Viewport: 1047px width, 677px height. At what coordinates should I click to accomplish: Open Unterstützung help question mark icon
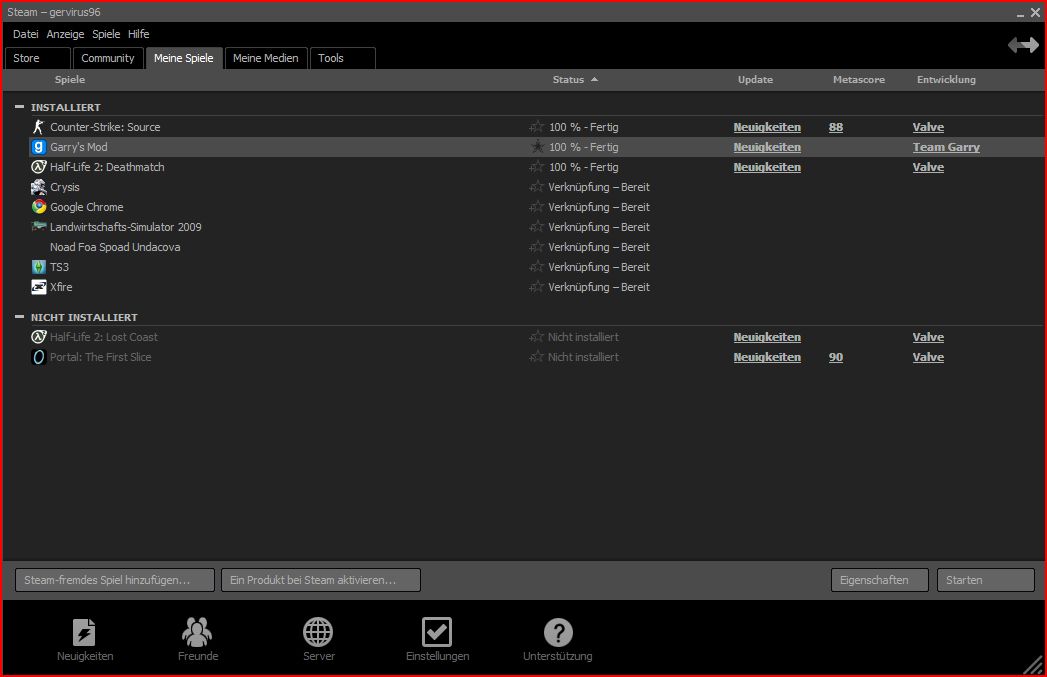point(557,632)
